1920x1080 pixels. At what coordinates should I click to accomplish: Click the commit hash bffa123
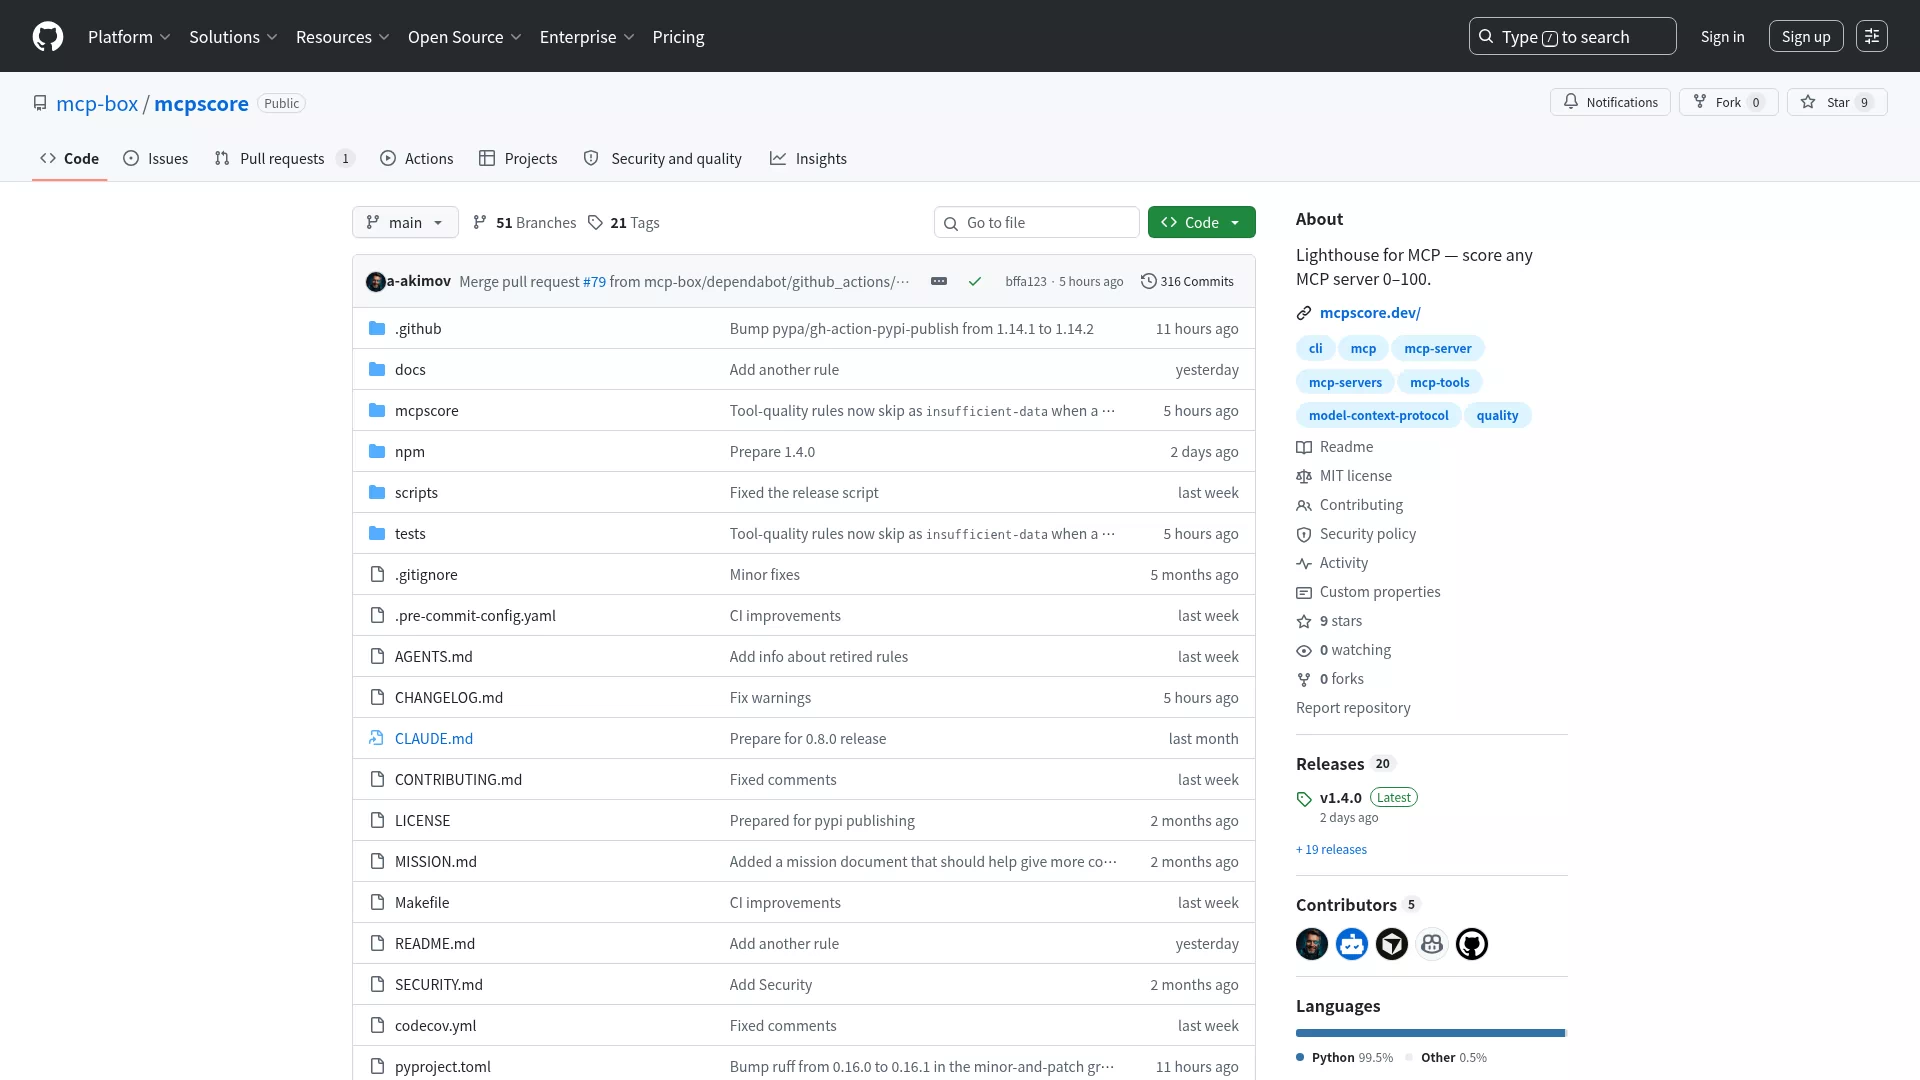[1026, 282]
